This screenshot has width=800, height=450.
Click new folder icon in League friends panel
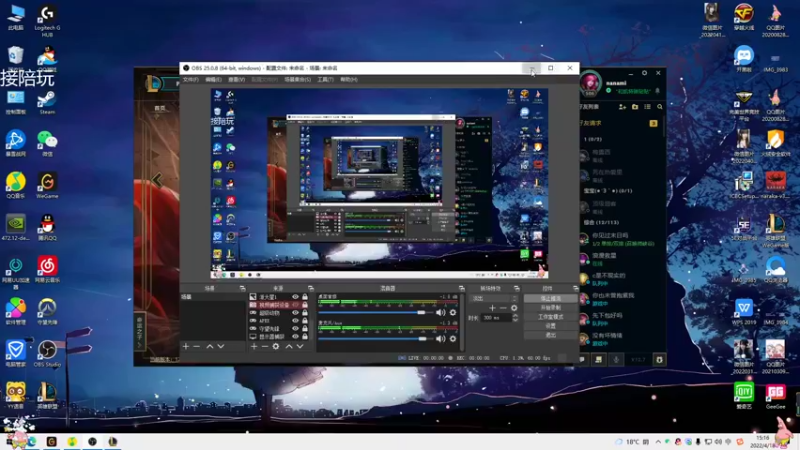coord(635,107)
